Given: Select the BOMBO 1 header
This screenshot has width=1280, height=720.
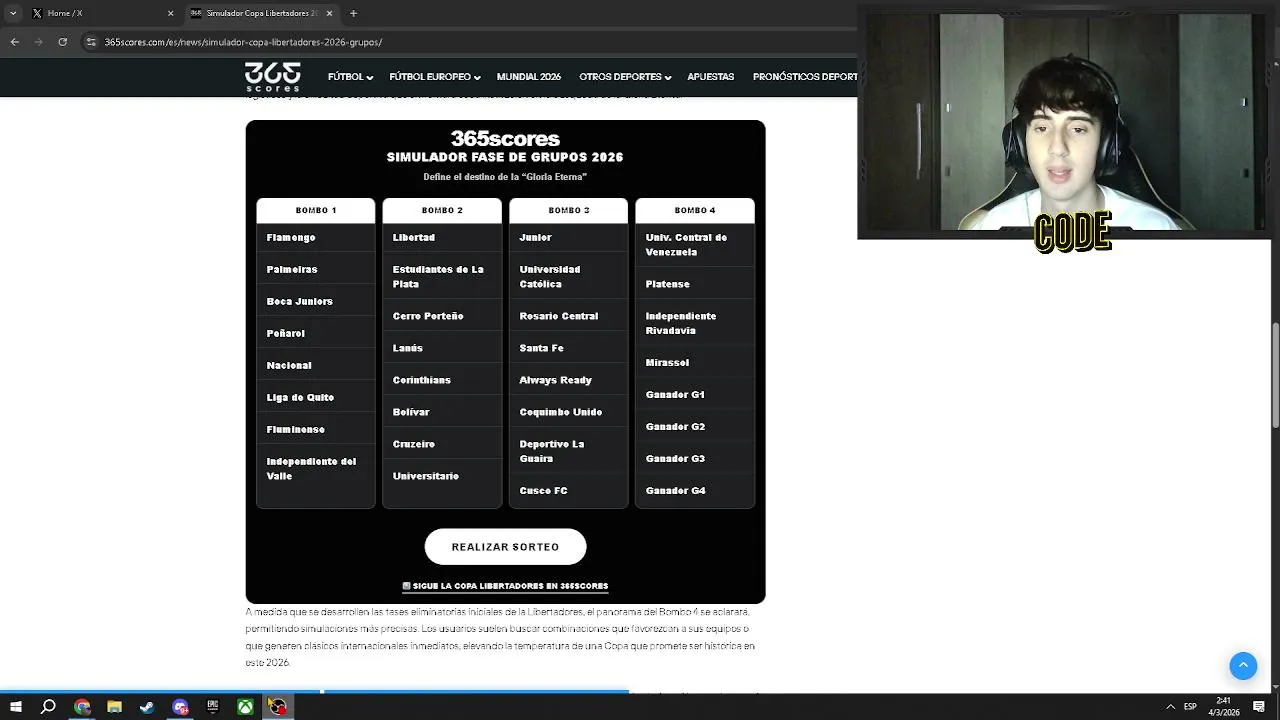Looking at the screenshot, I should (316, 210).
